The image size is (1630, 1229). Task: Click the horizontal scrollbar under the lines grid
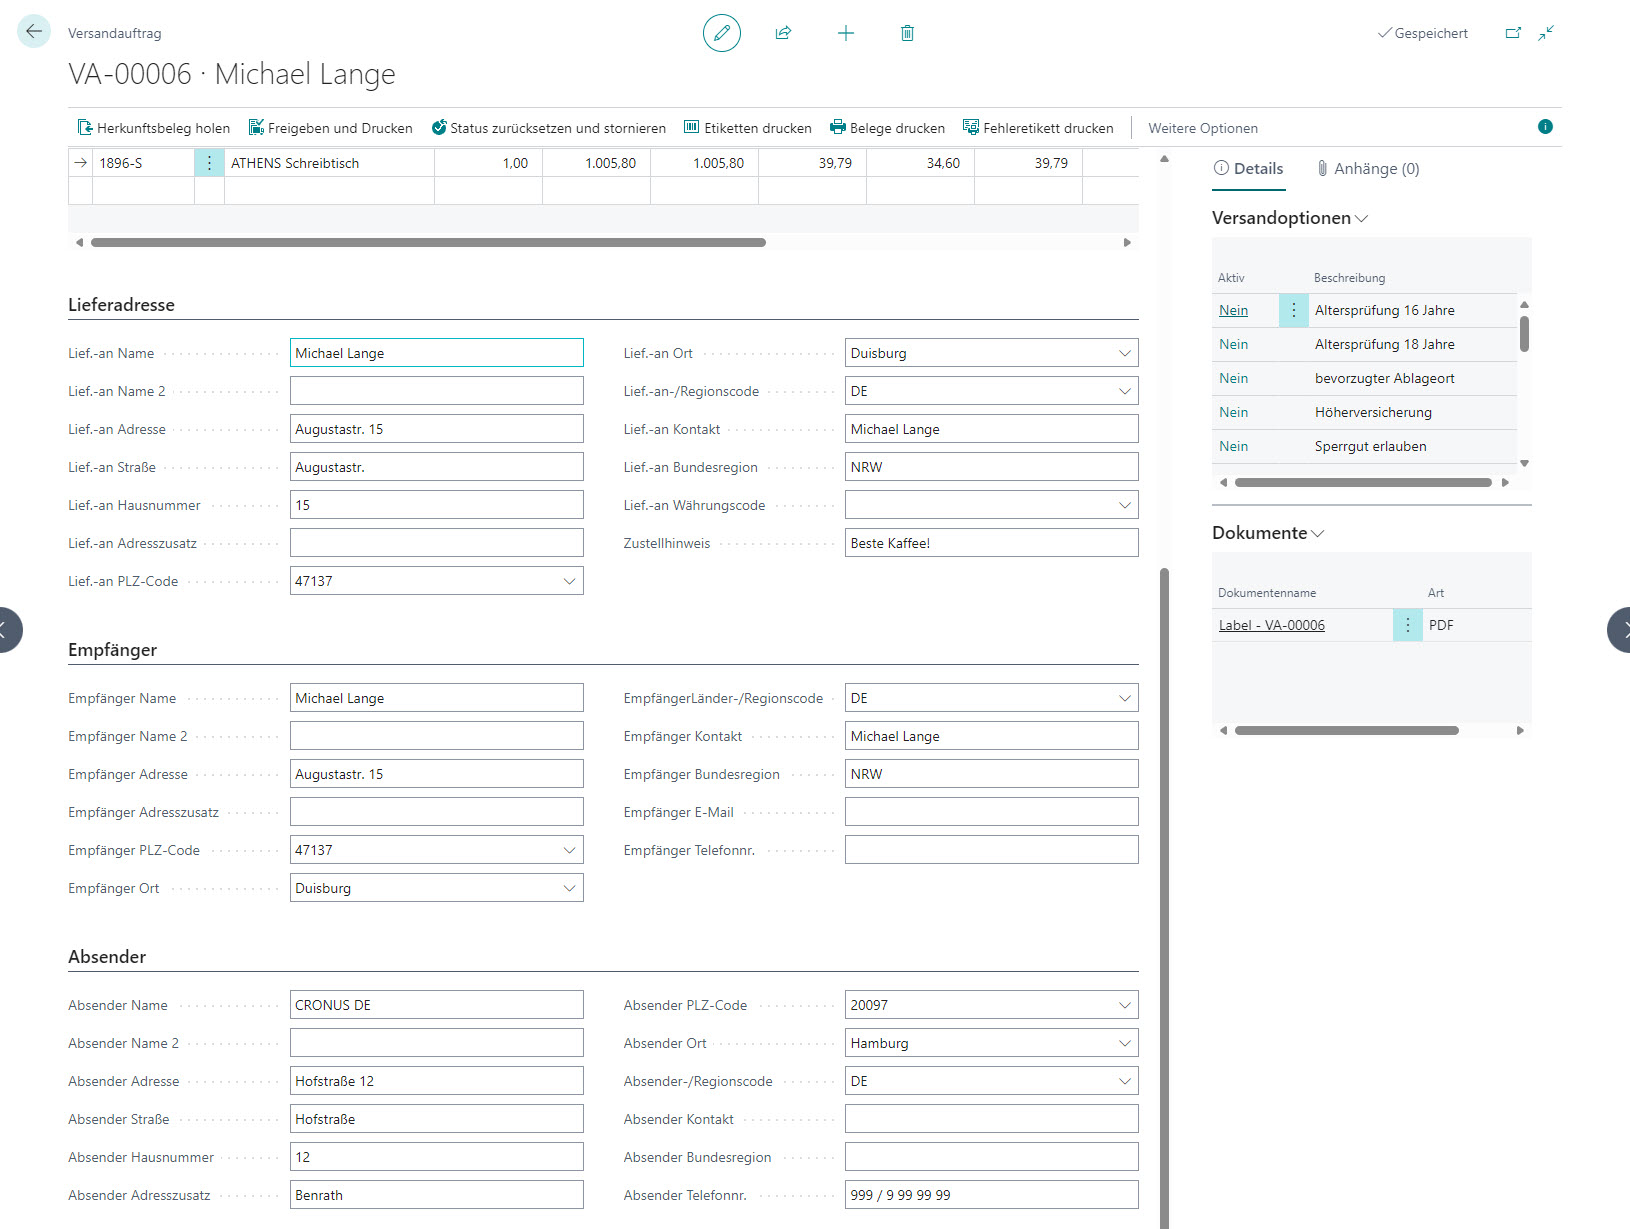tap(428, 242)
